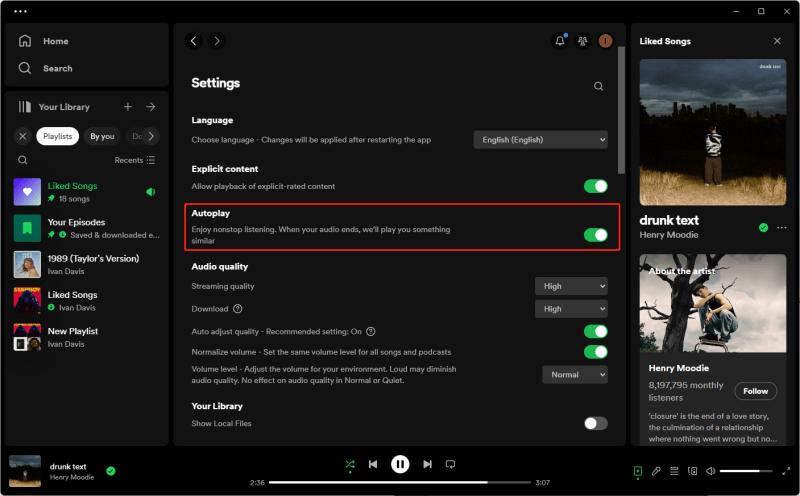Open the language dropdown
This screenshot has width=800, height=496.
[x=540, y=140]
